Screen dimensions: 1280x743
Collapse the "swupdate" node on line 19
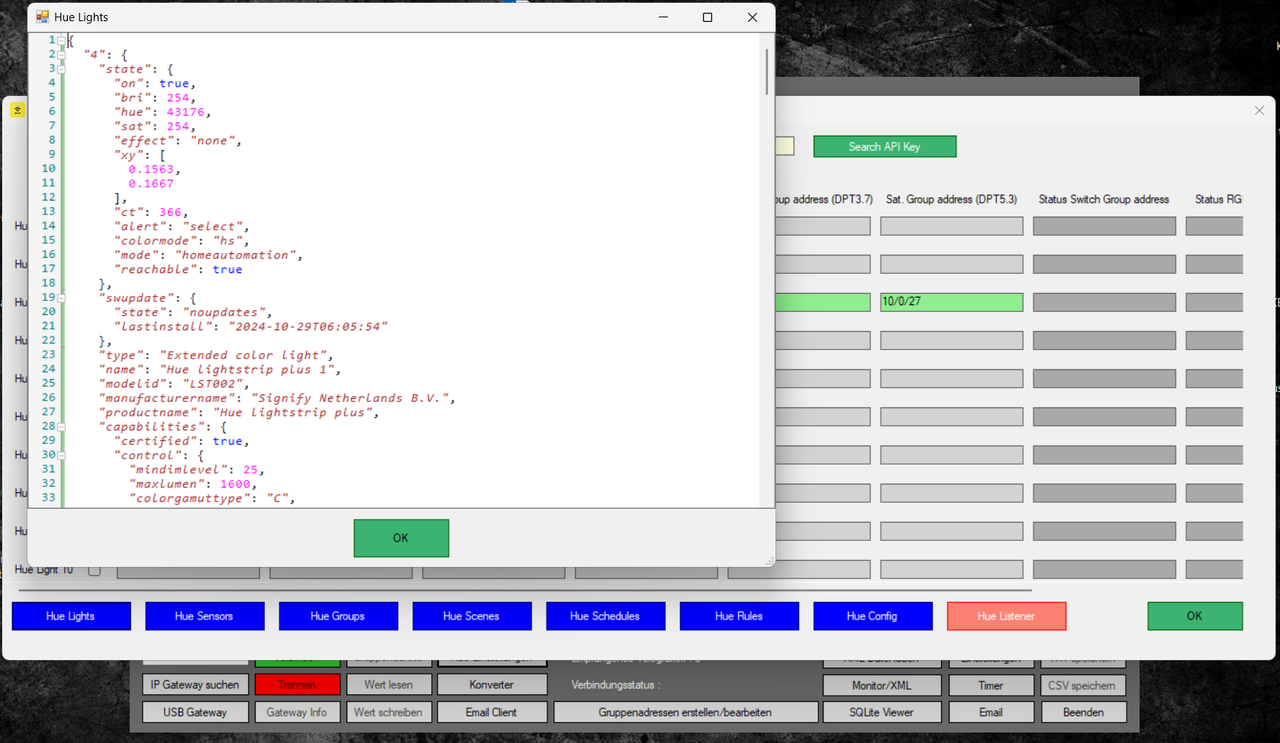tap(62, 298)
